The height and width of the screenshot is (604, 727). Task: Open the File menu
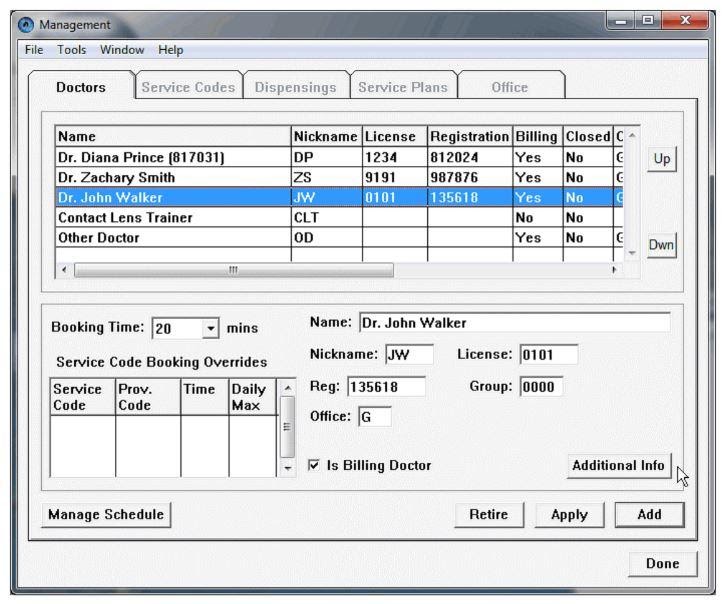(34, 50)
